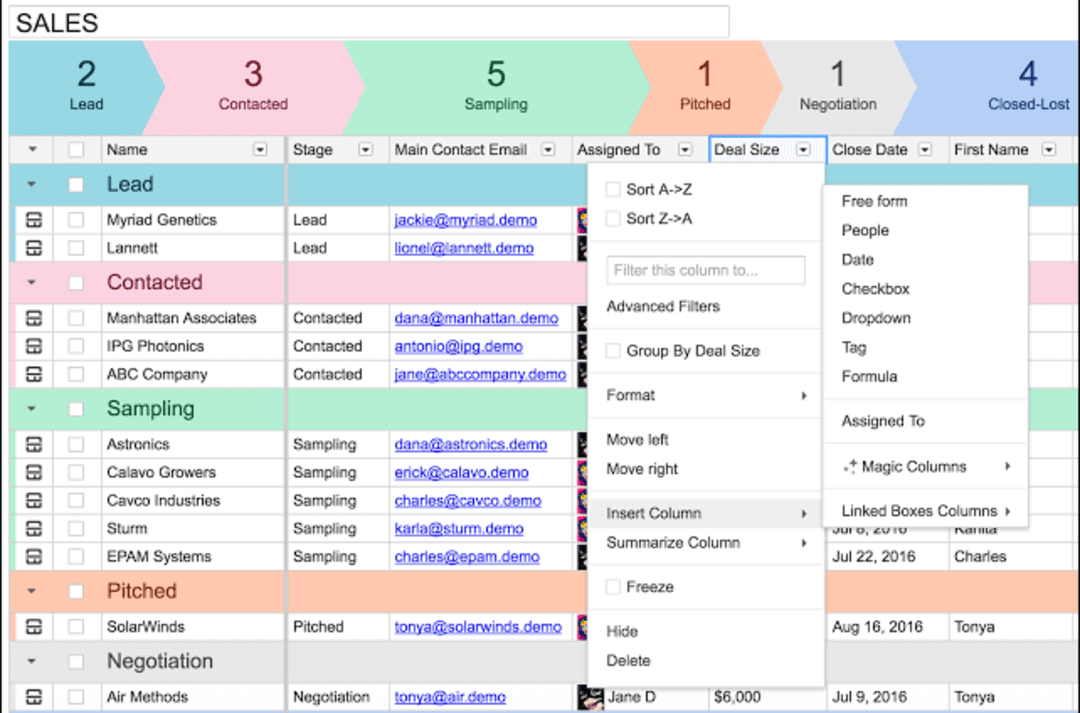Screen dimensions: 1080x713
Task: Open the Stage column dropdown
Action: pos(365,149)
